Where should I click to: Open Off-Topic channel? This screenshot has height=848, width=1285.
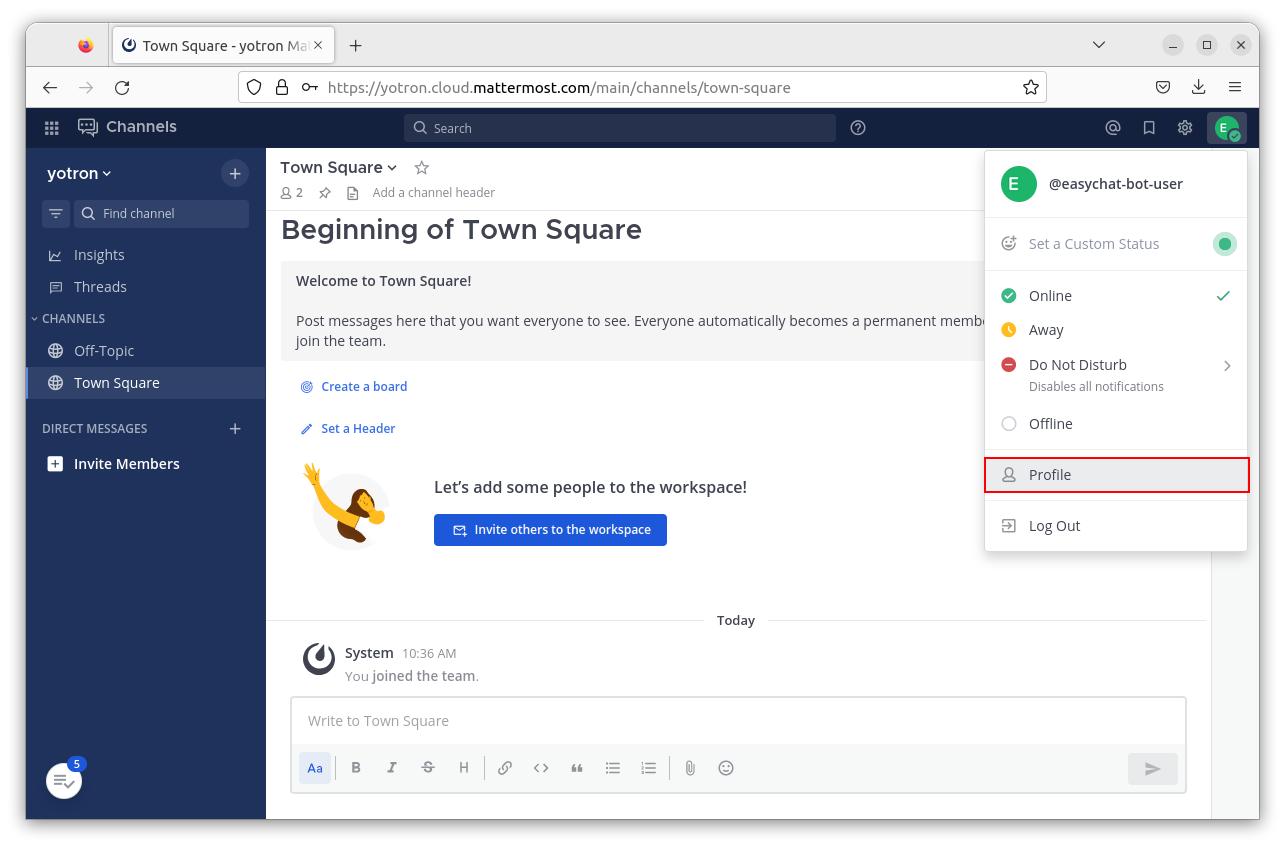coord(146,351)
